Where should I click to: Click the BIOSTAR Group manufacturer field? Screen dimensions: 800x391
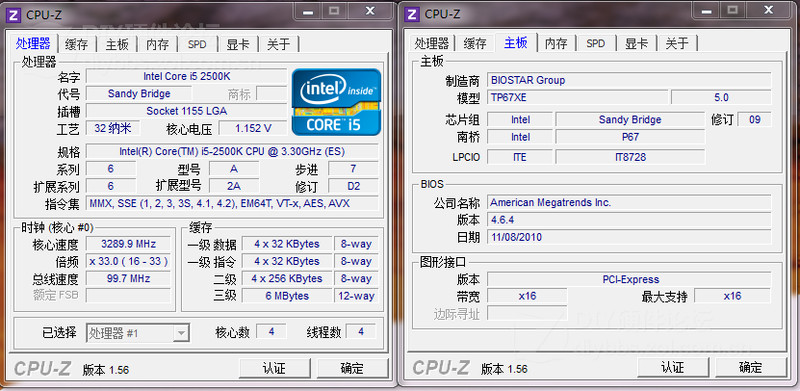(629, 81)
